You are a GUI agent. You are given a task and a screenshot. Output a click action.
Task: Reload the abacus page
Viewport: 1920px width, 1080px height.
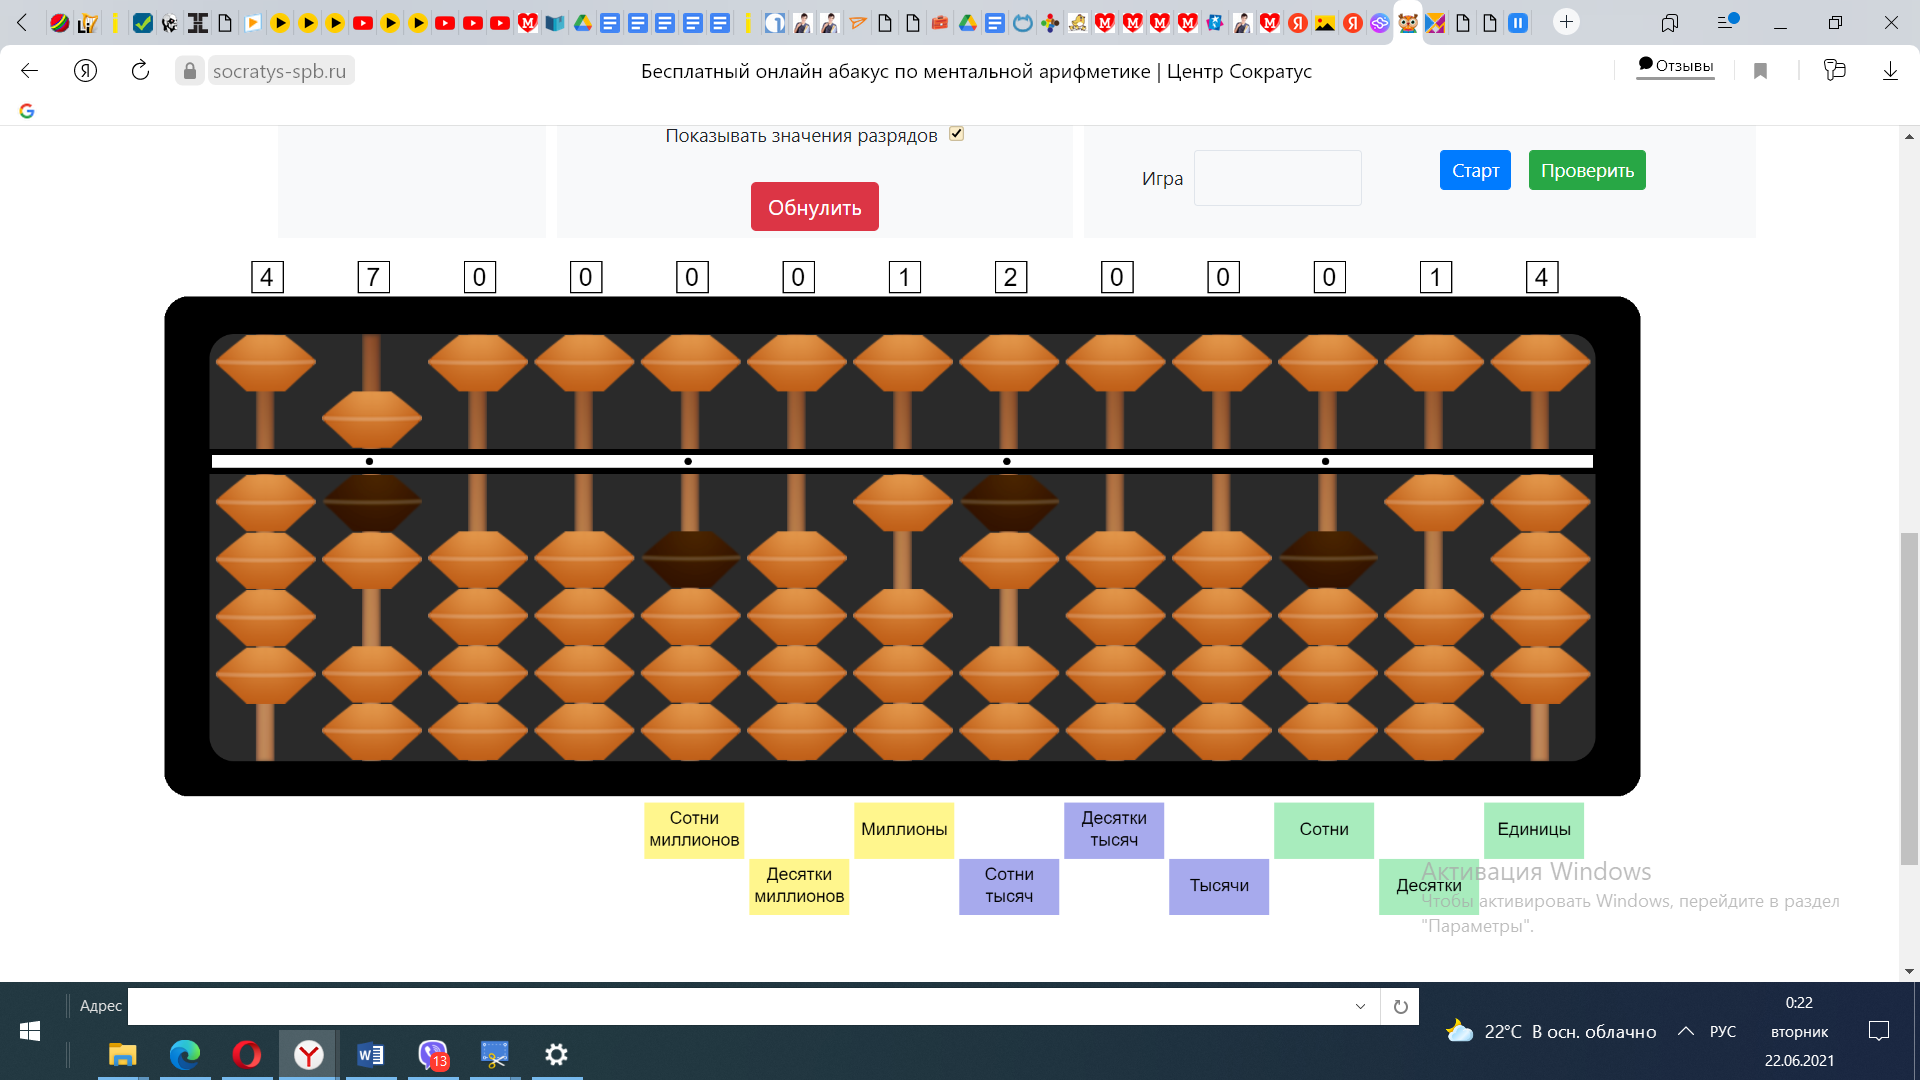click(x=140, y=71)
